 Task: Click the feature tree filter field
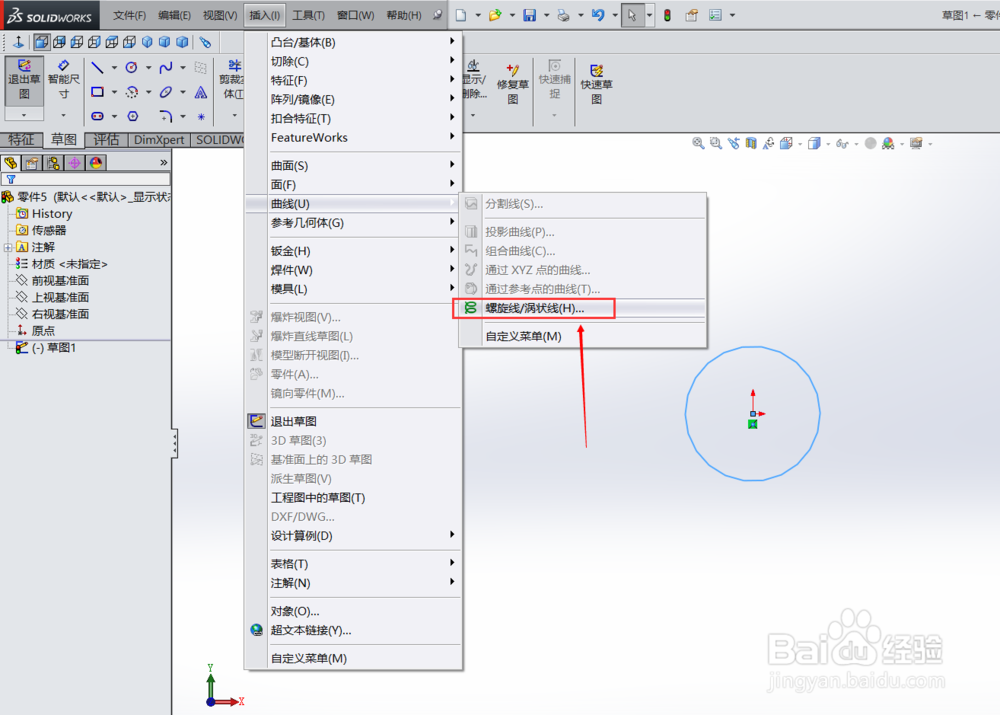[86, 179]
